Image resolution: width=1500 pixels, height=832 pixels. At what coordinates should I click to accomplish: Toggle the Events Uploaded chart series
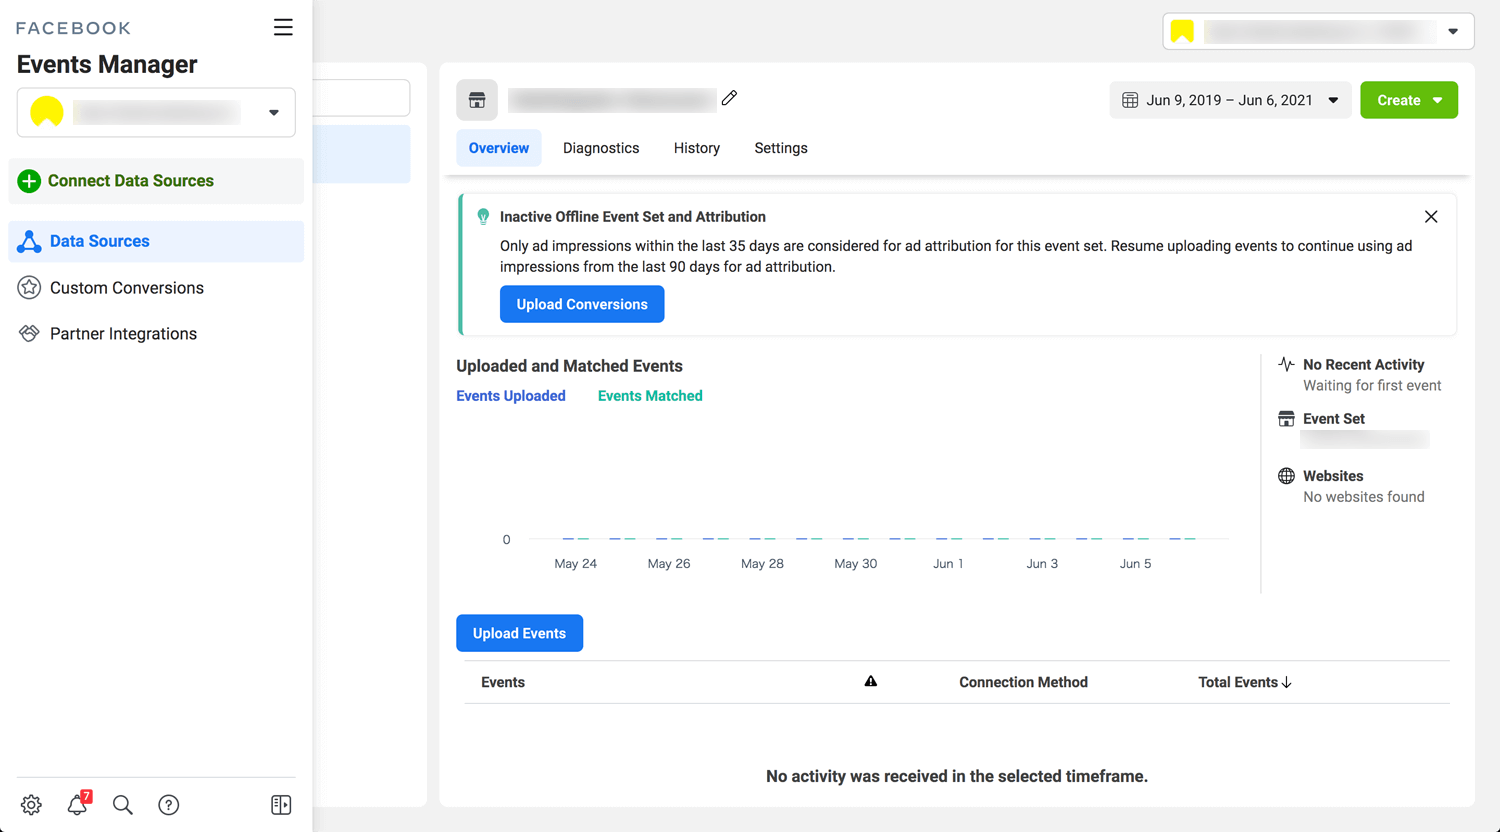[x=511, y=396]
